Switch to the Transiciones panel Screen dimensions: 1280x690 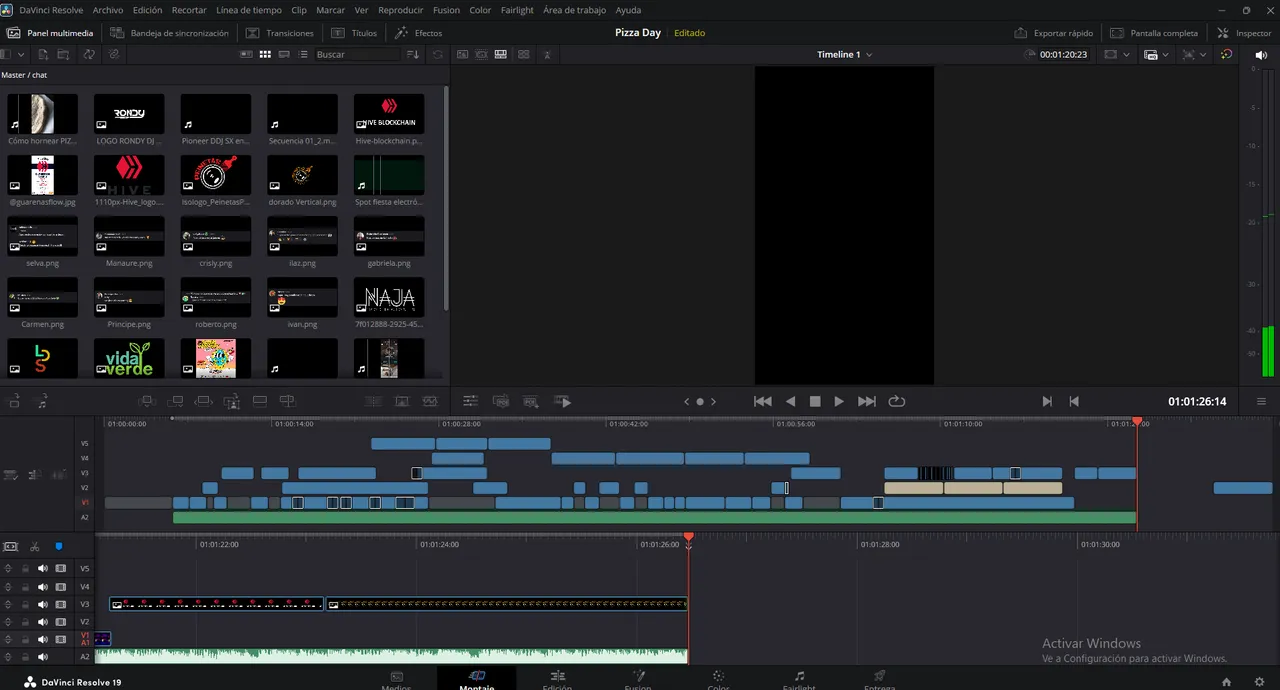point(279,33)
